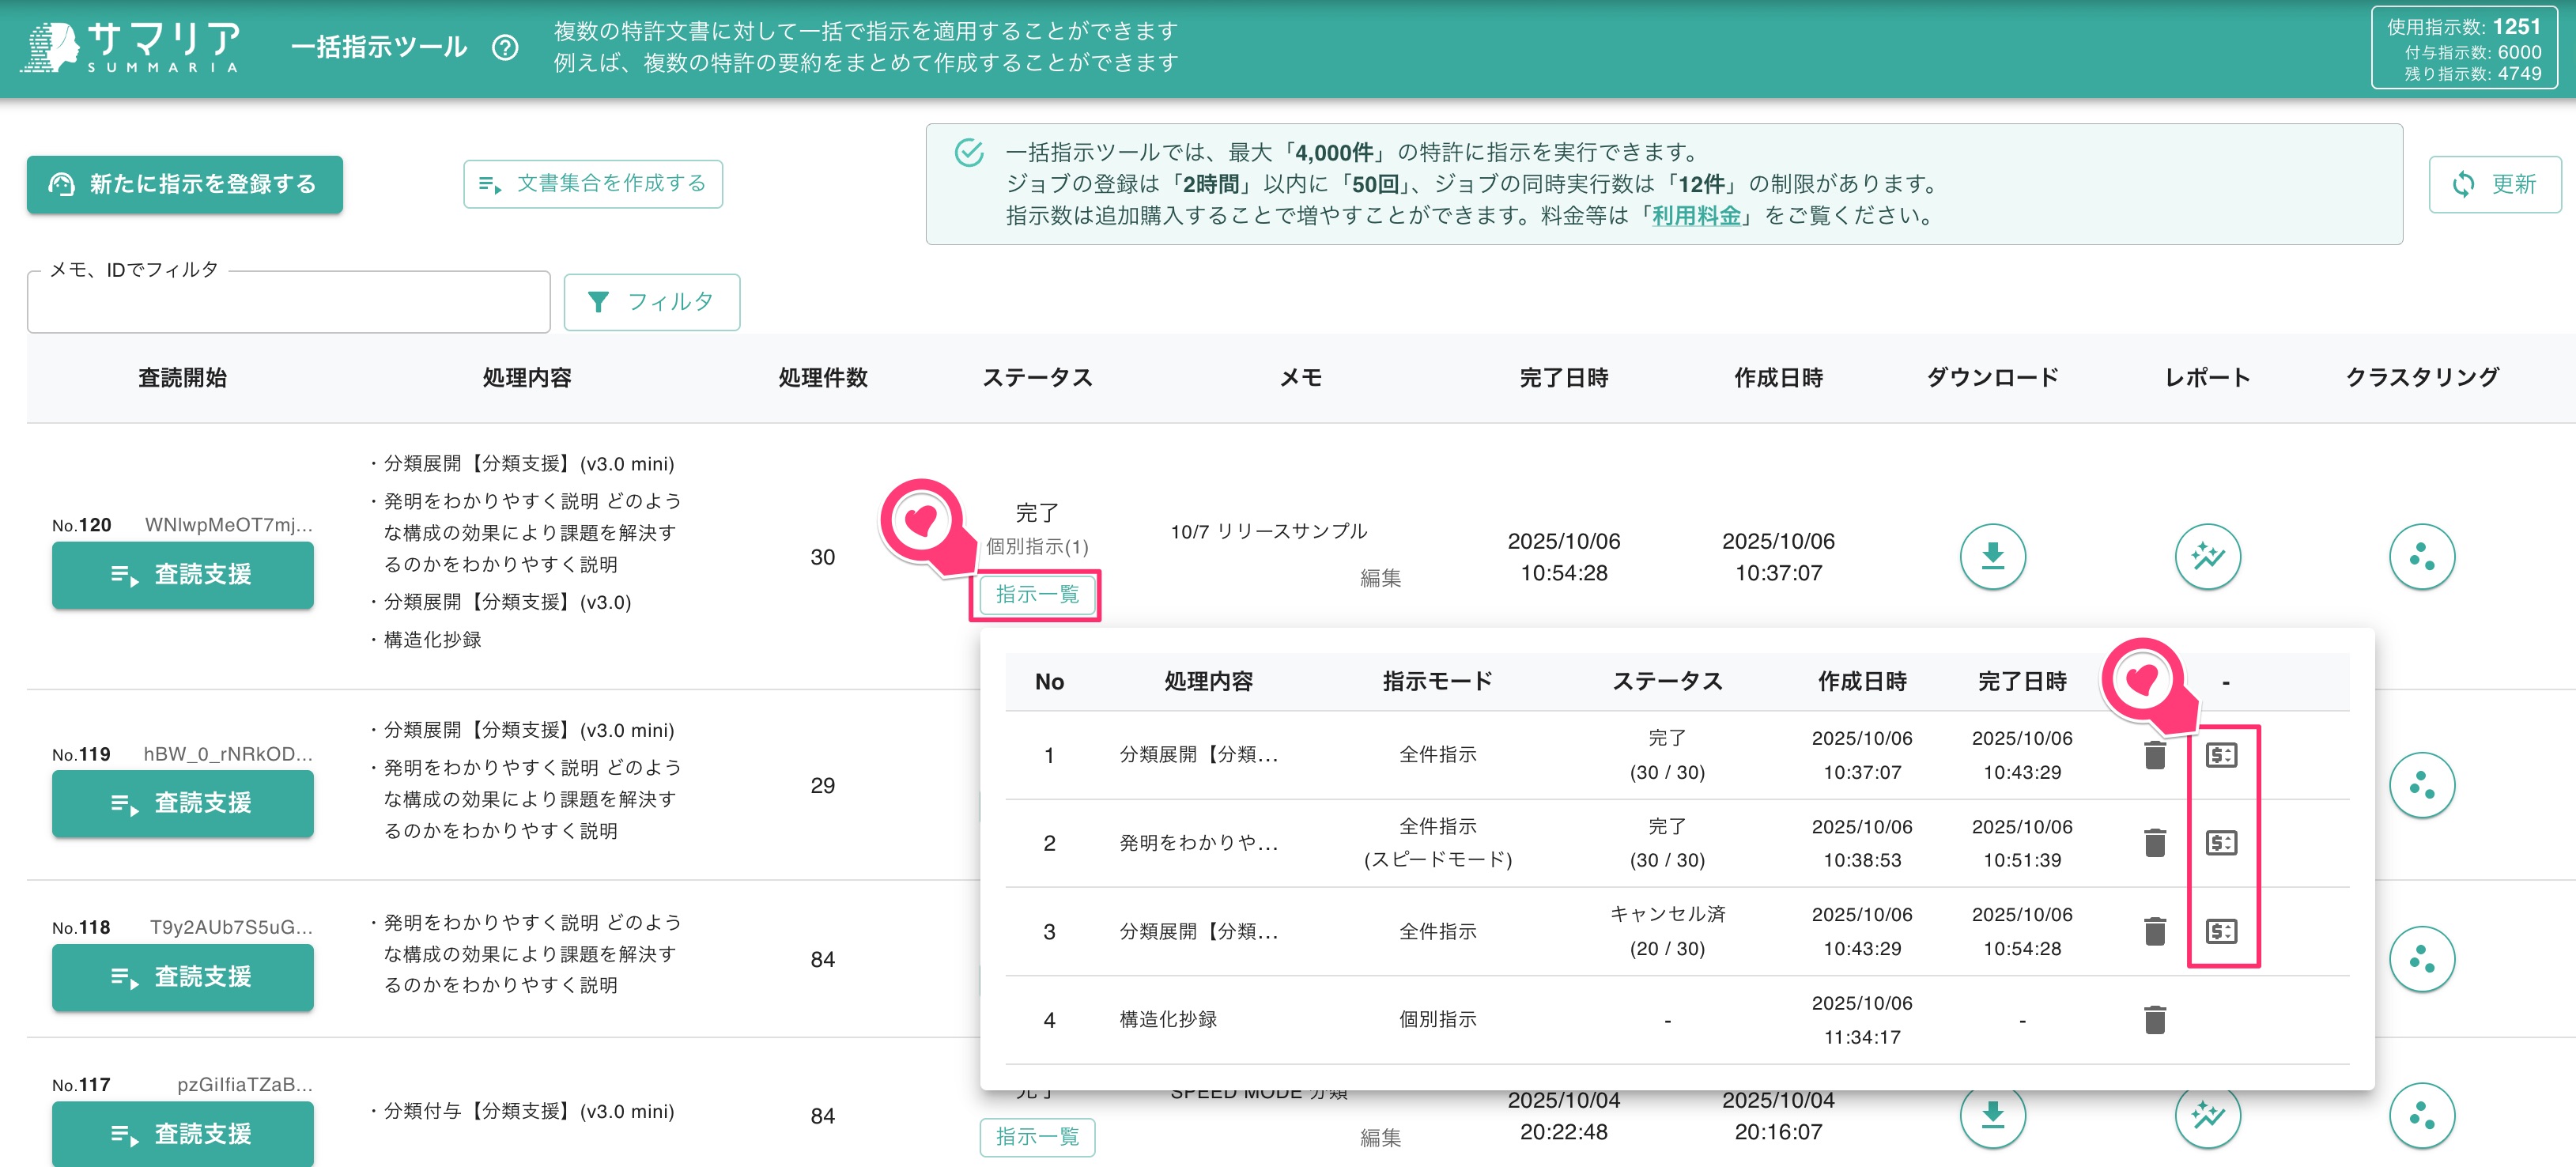Viewport: 2576px width, 1167px height.
Task: Open the help question mark icon
Action: pyautogui.click(x=505, y=47)
